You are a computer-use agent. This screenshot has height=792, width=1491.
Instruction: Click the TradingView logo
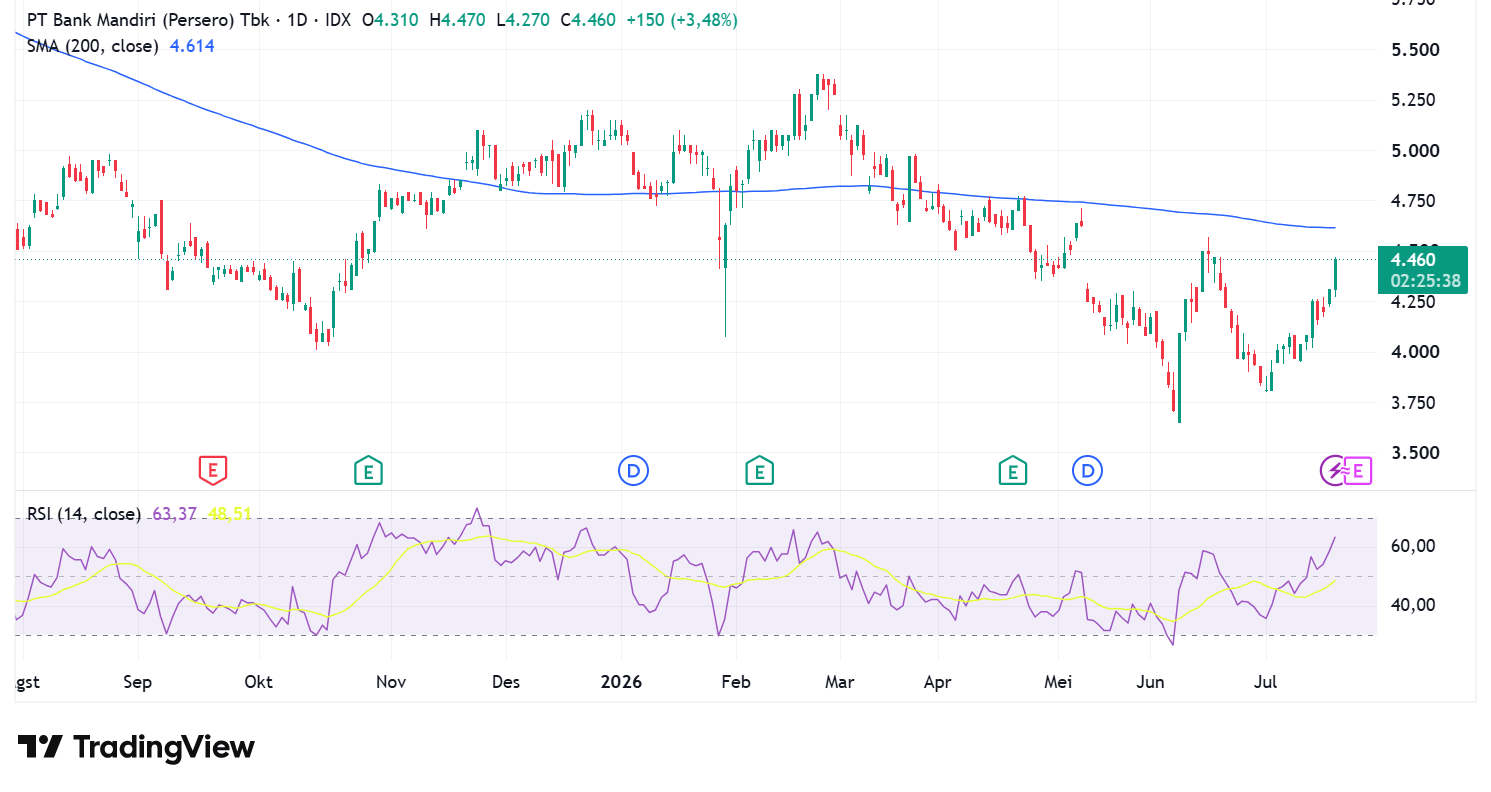point(136,747)
